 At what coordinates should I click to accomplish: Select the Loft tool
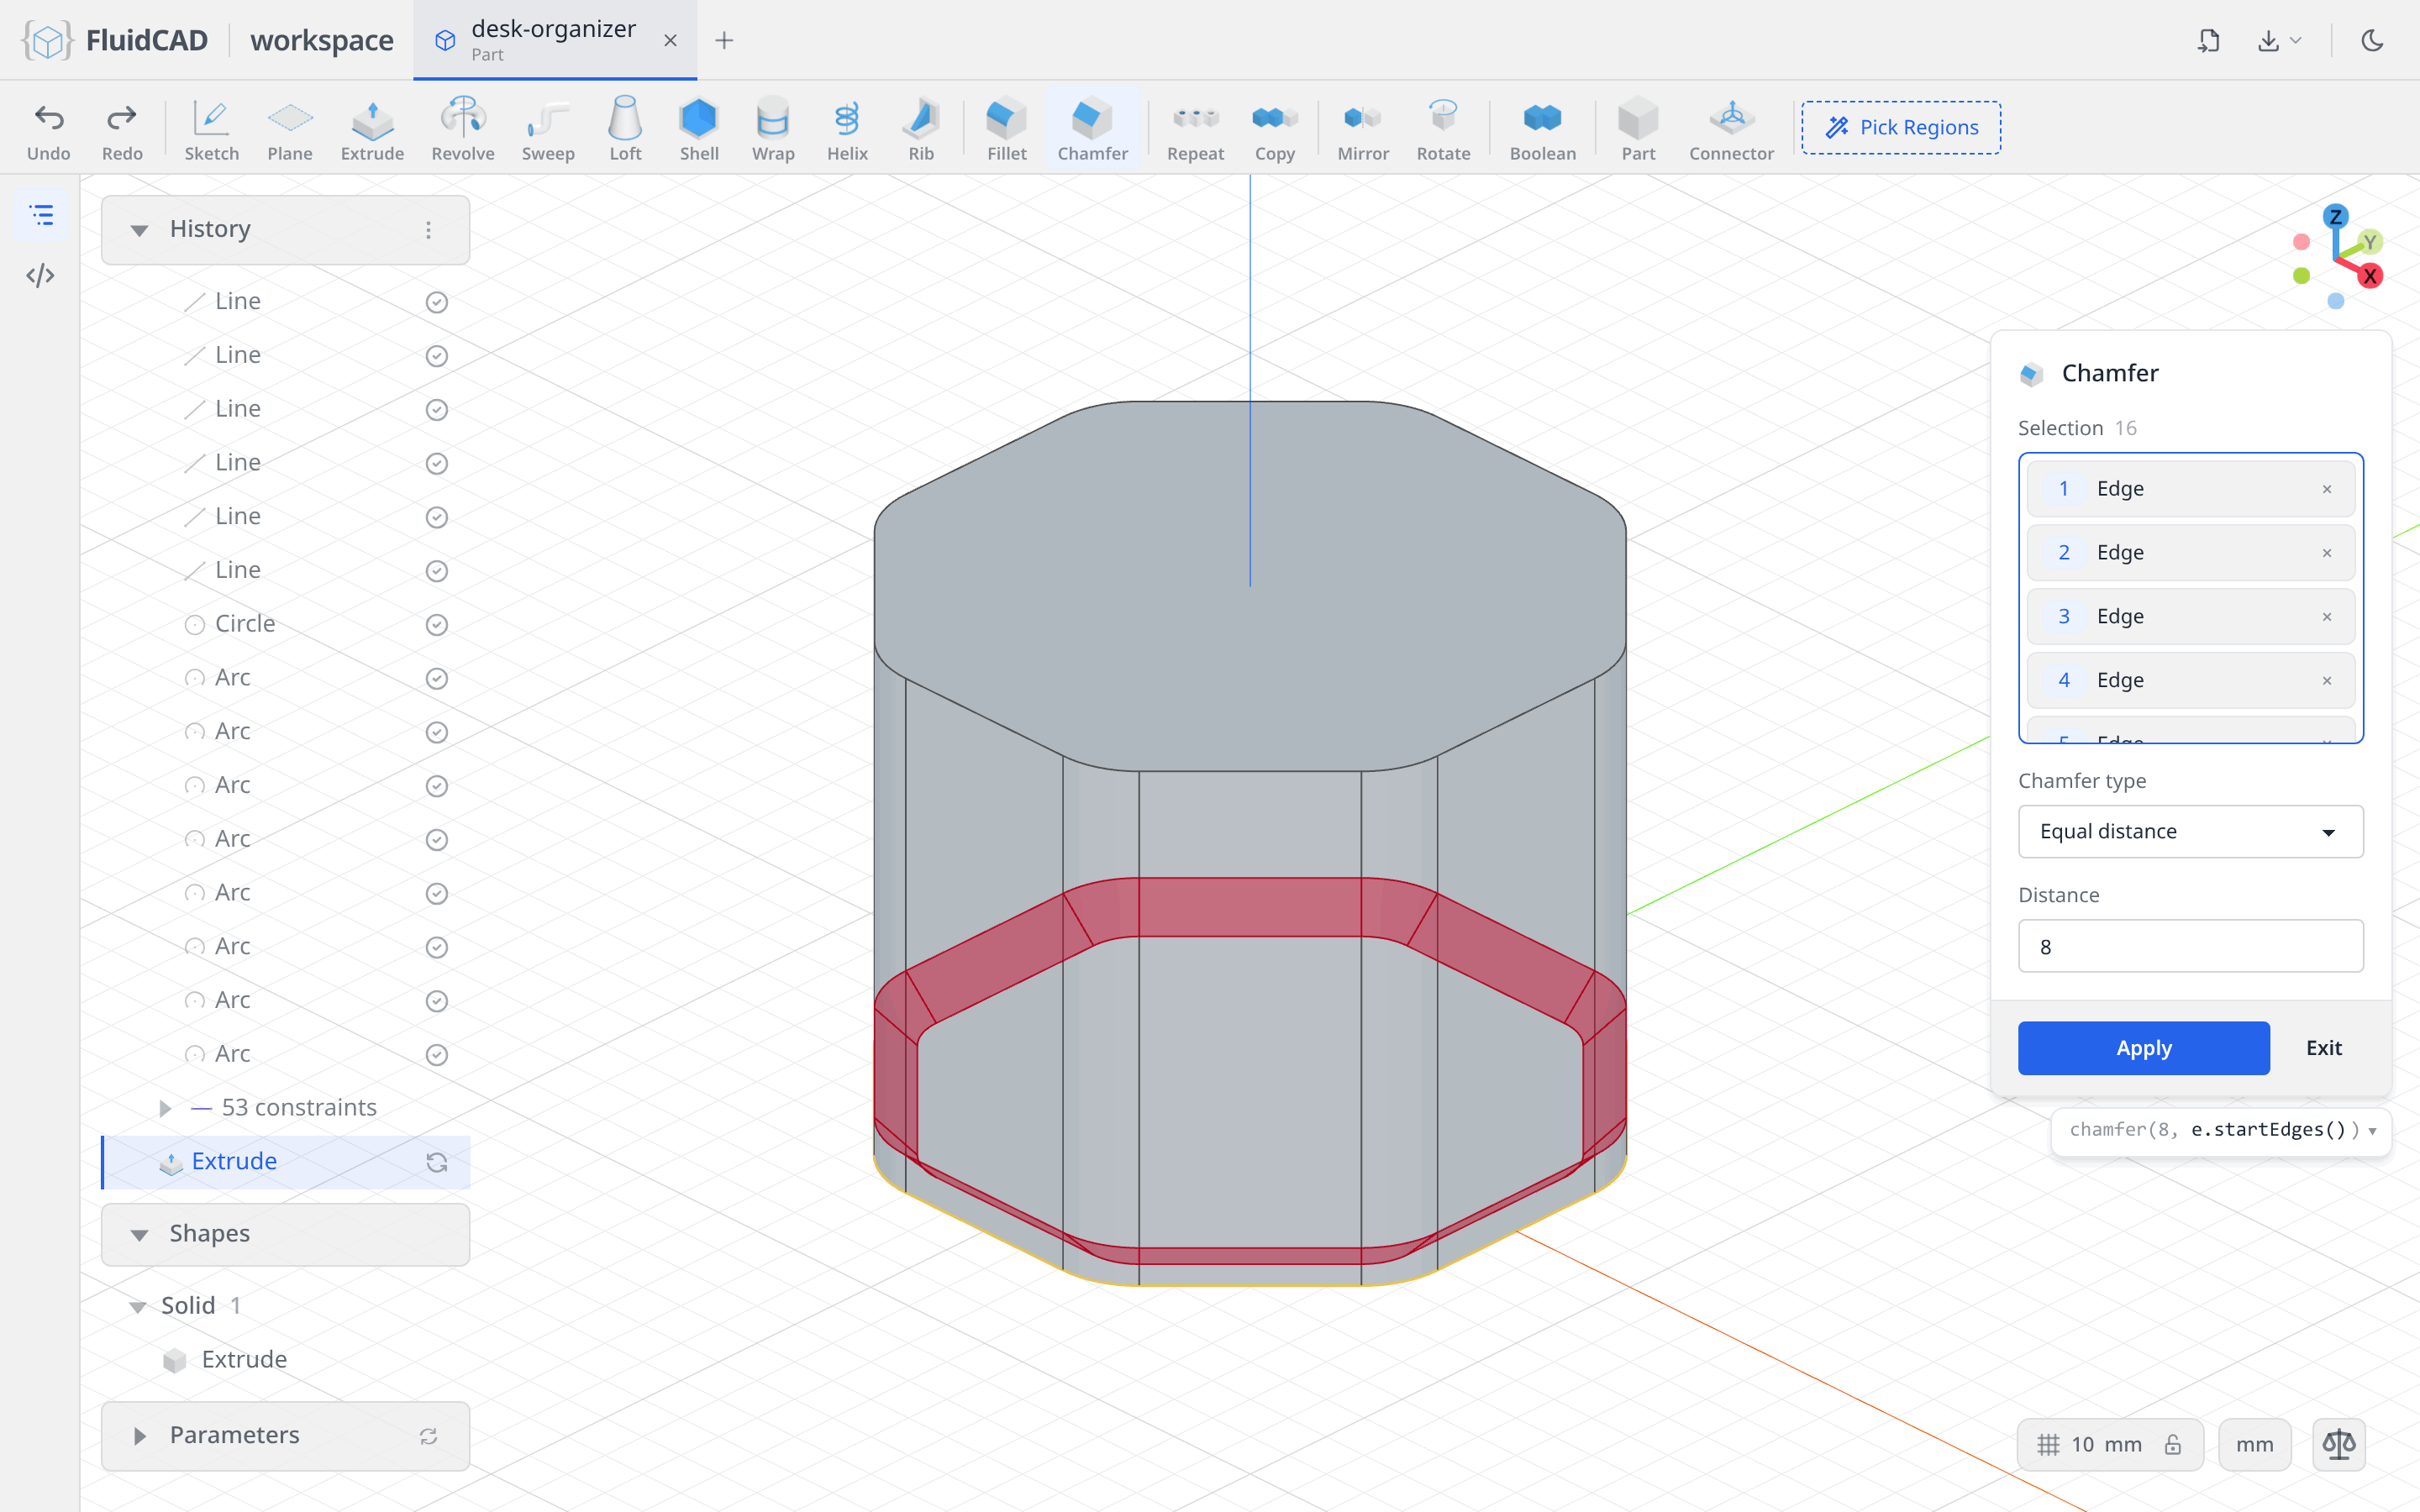tap(625, 129)
